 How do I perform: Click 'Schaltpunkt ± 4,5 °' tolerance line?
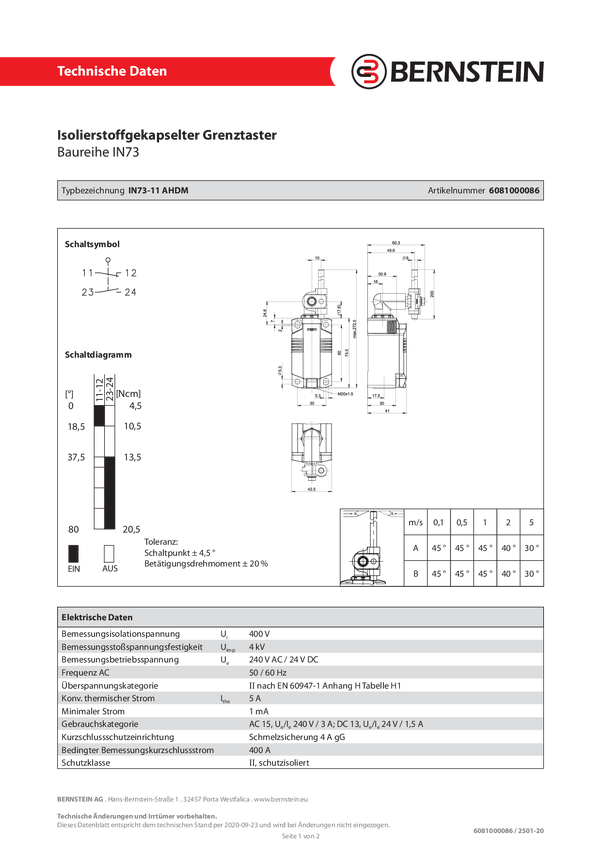[180, 553]
